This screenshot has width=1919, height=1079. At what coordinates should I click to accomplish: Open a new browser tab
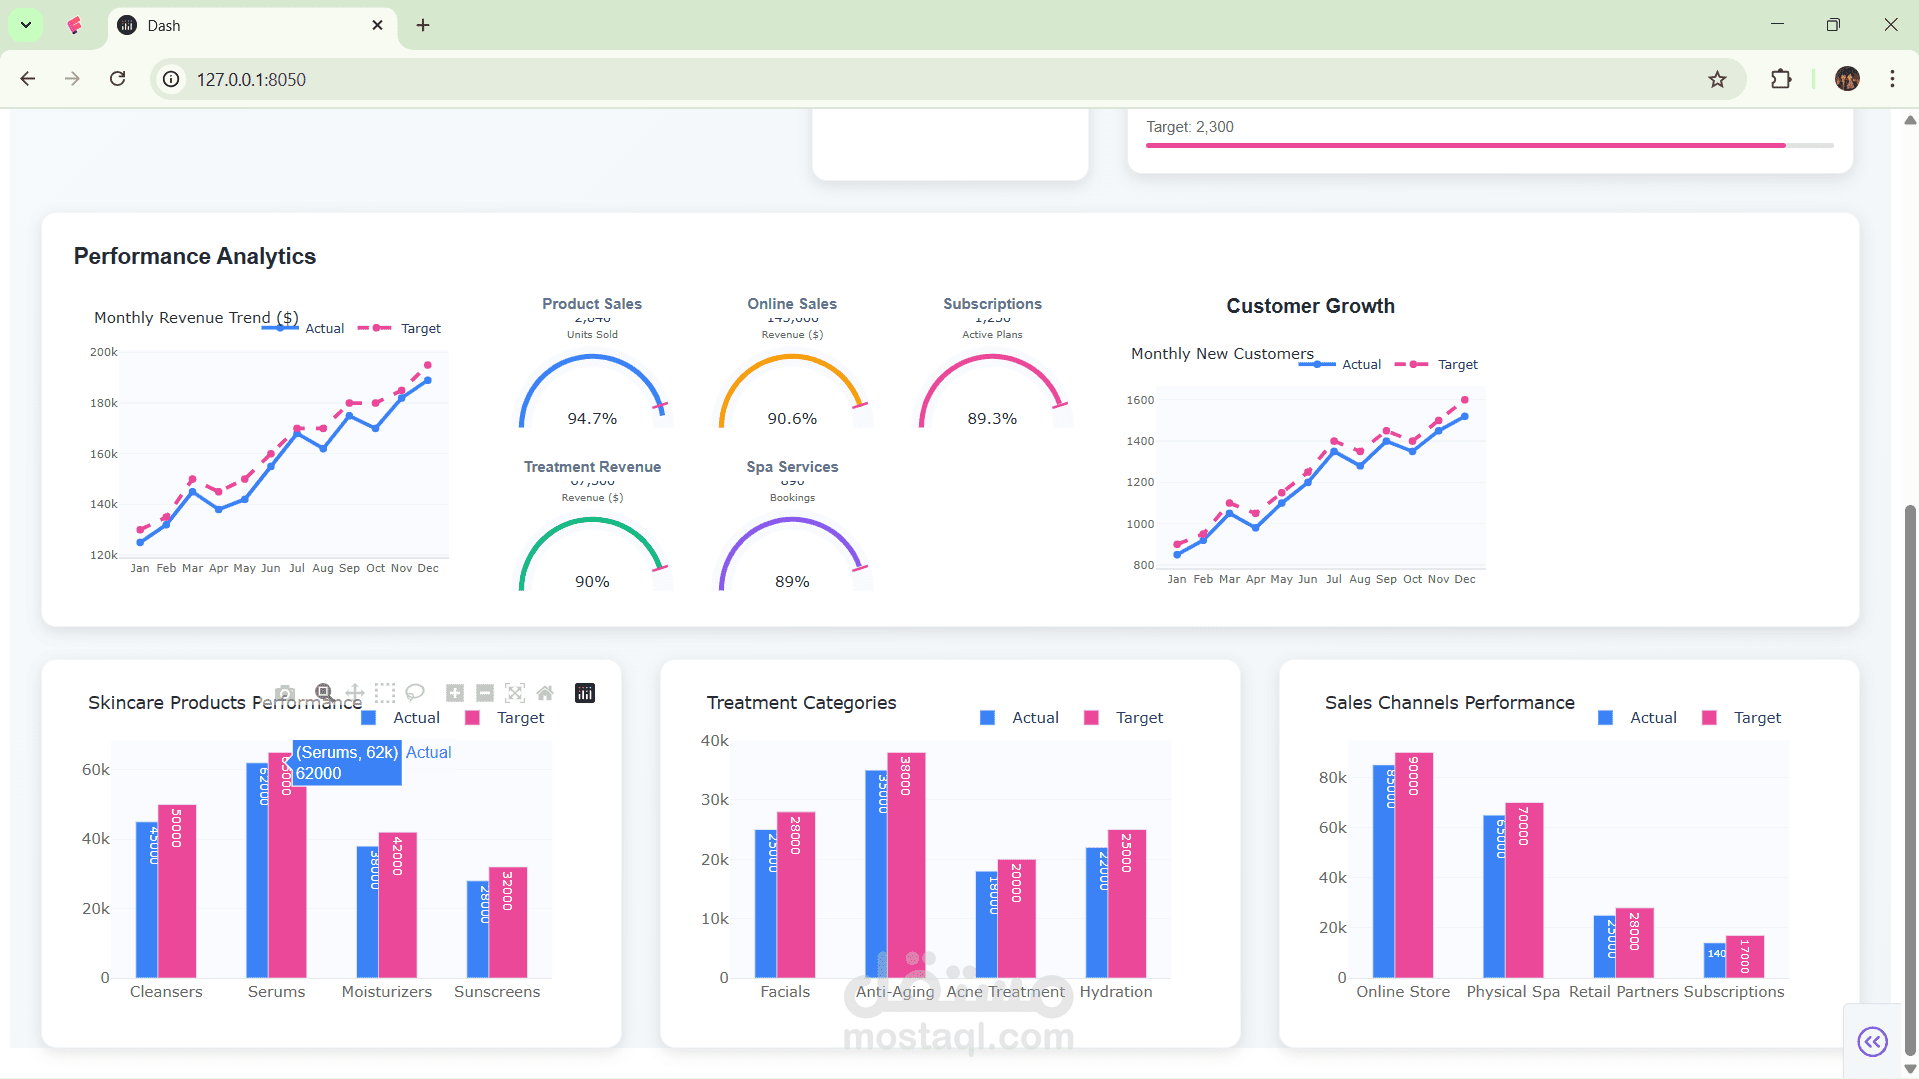(x=423, y=25)
